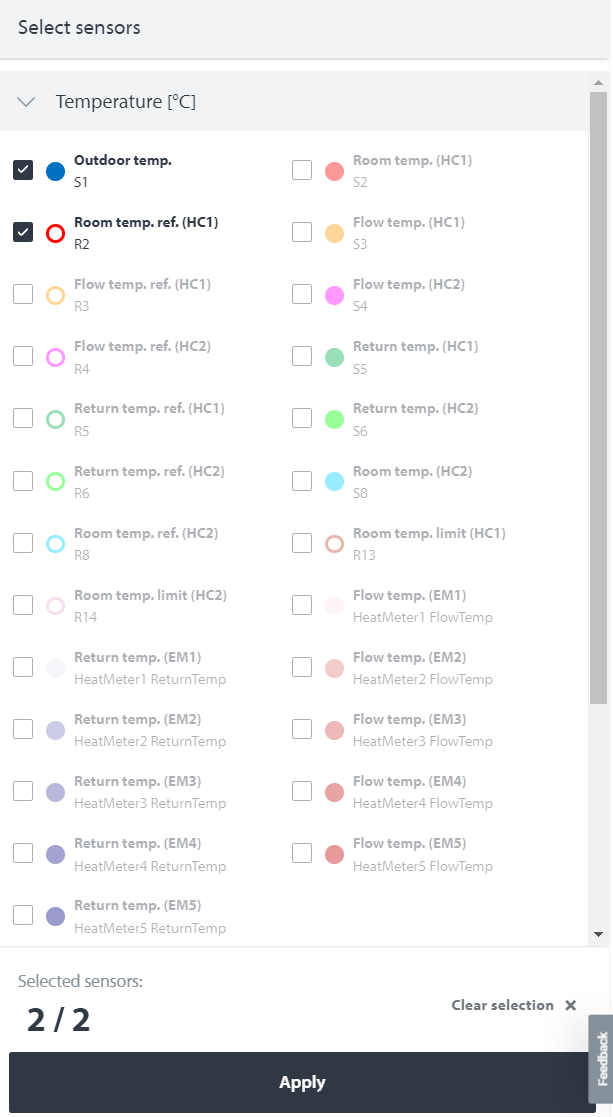Image resolution: width=613 pixels, height=1117 pixels.
Task: Click the blue Outdoor temp. color dot
Action: 56,171
